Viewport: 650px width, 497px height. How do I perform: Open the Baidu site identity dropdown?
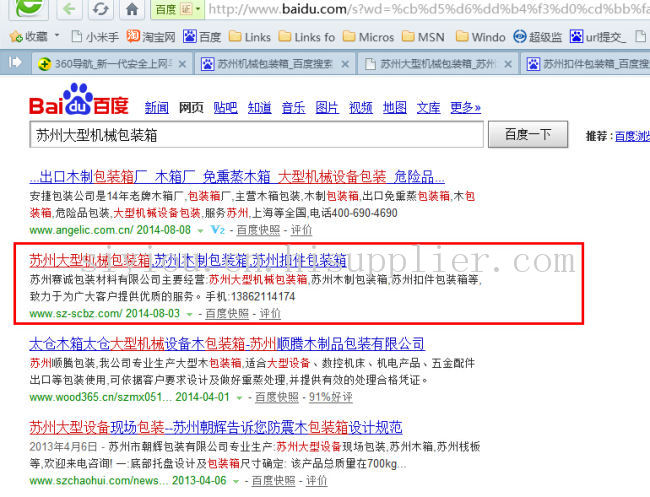point(178,9)
